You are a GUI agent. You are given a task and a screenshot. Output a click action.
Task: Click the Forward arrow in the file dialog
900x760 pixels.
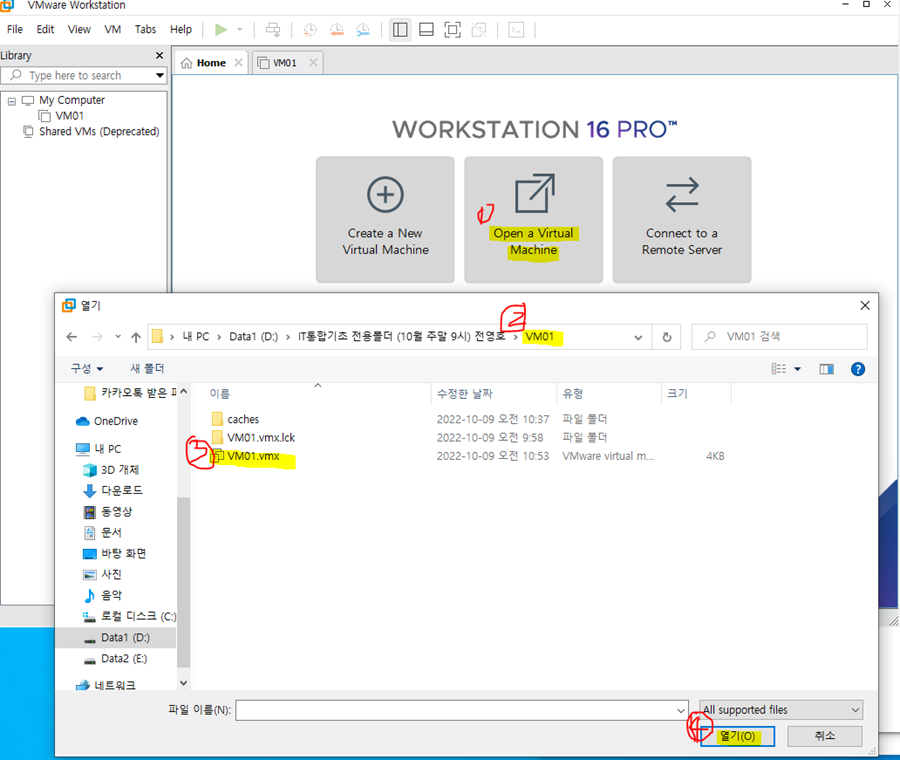click(x=98, y=337)
